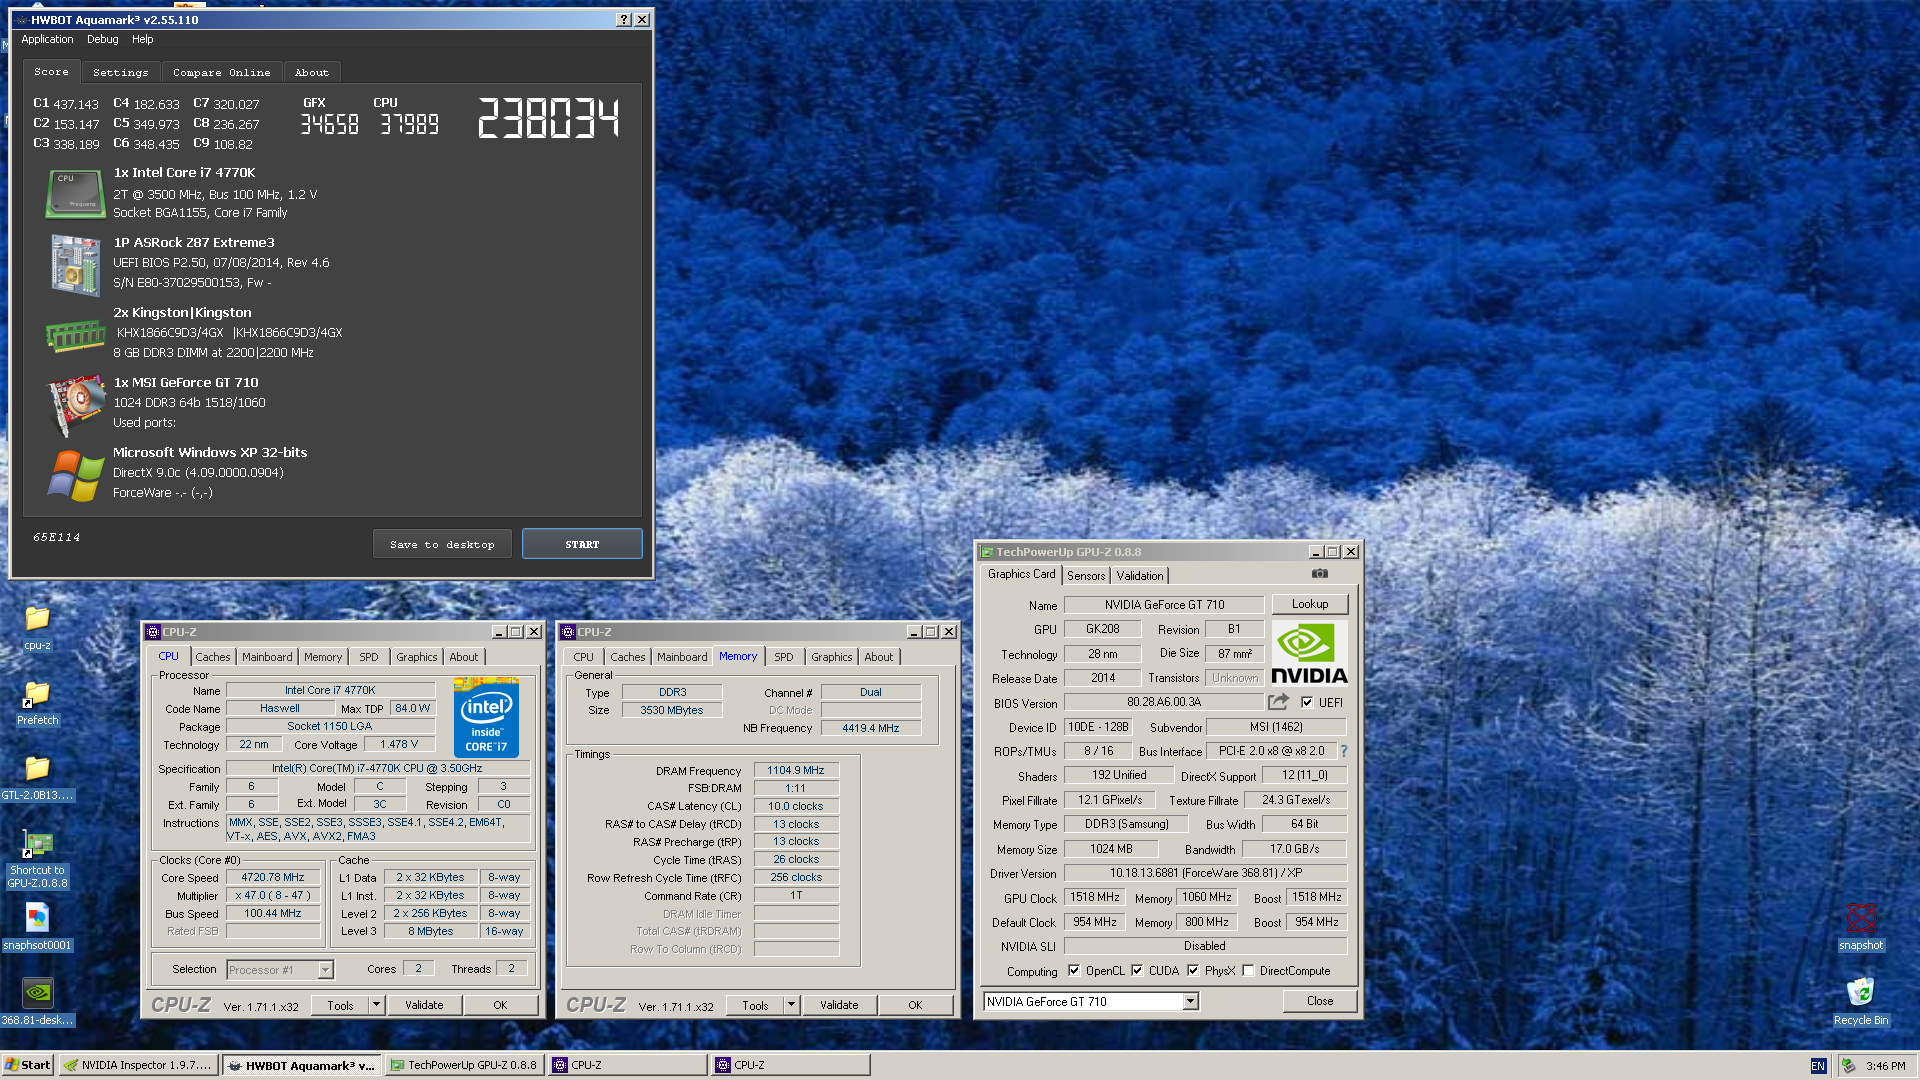Open the Recycle Bin
1920x1080 pixels.
click(x=1860, y=1003)
